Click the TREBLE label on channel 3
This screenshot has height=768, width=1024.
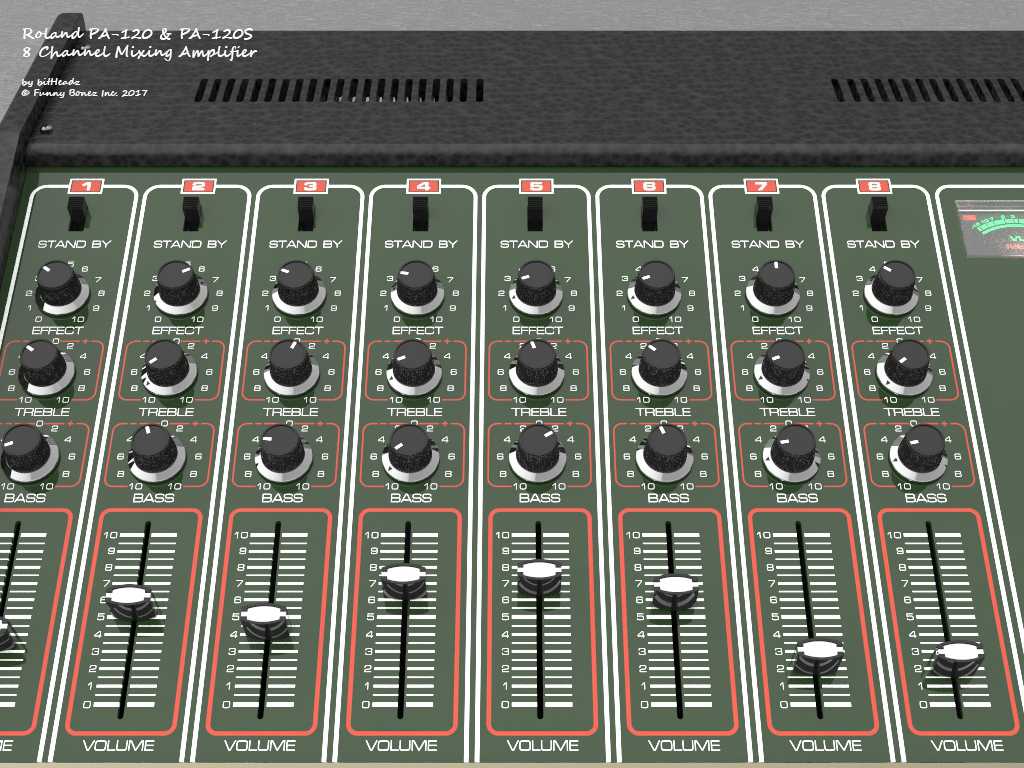point(291,412)
